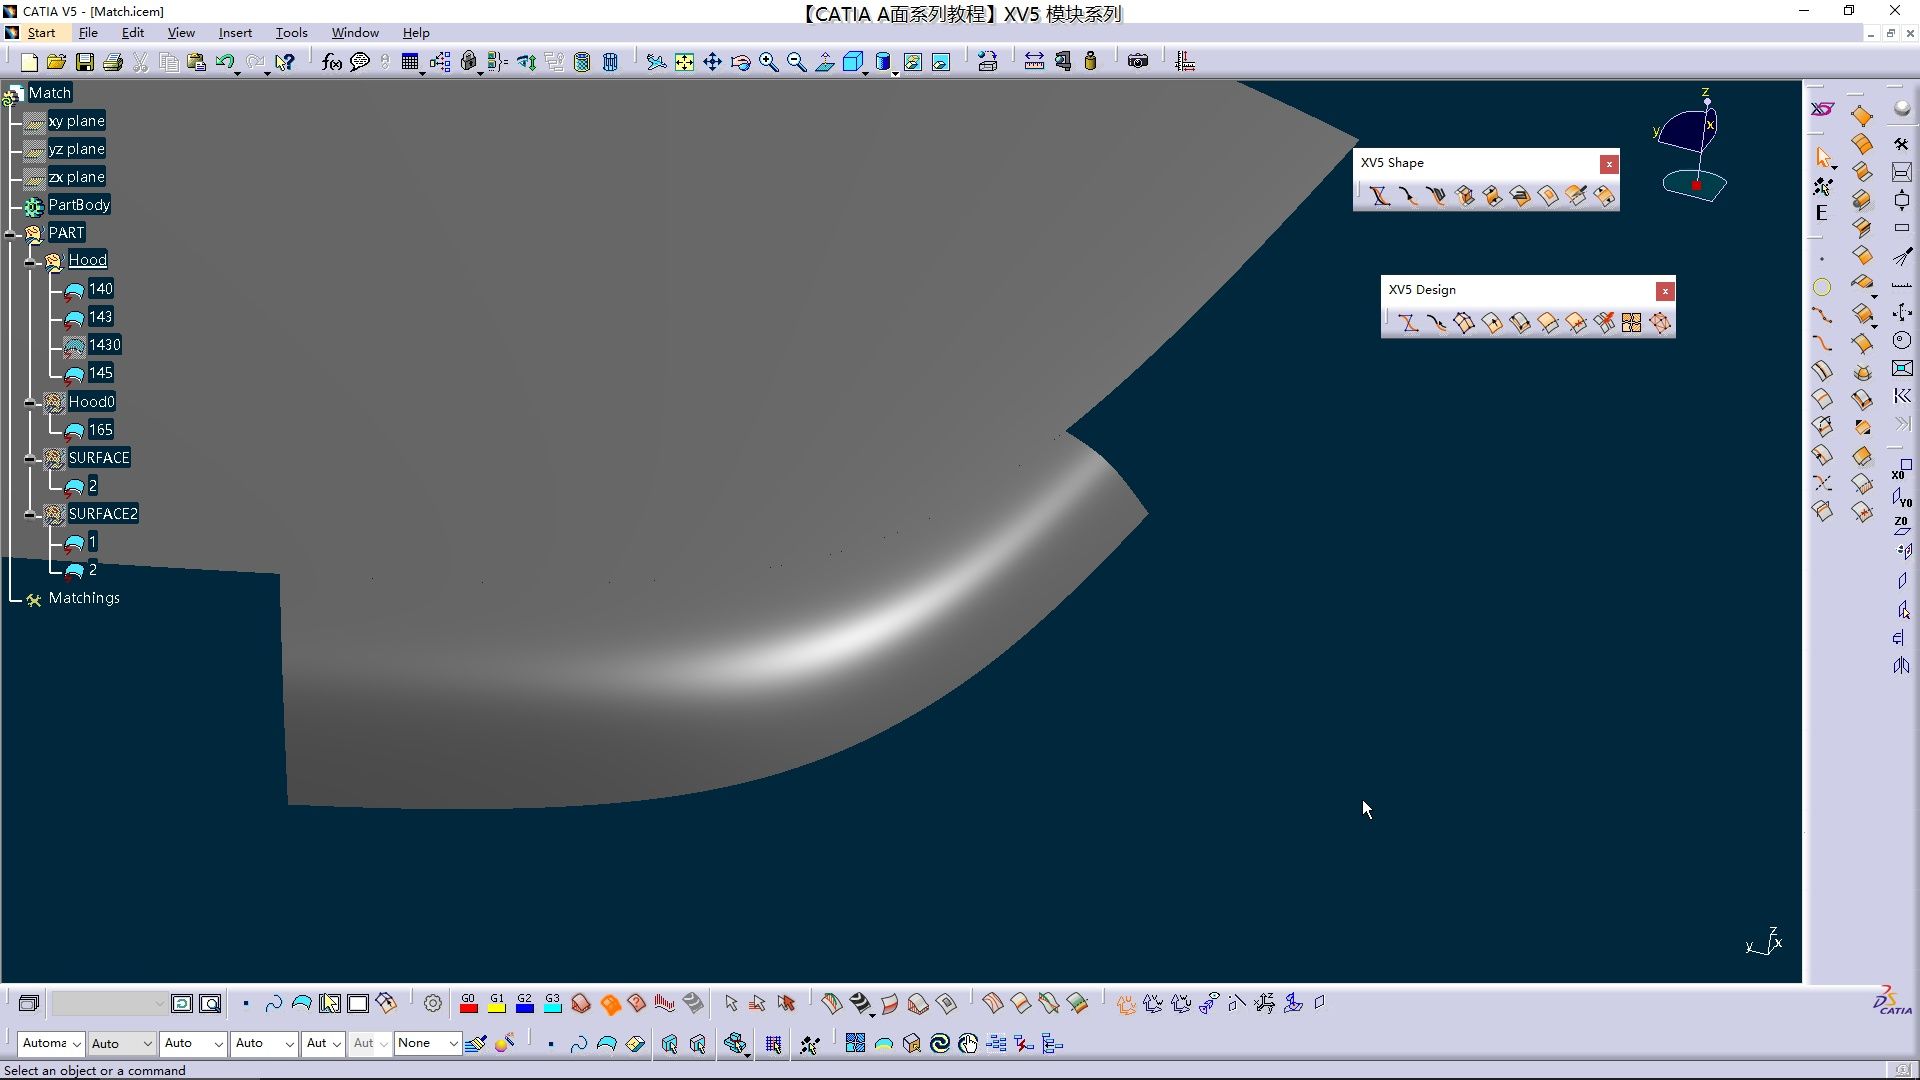Toggle the G2 continuity filter
Image resolution: width=1920 pixels, height=1080 pixels.
[524, 1003]
